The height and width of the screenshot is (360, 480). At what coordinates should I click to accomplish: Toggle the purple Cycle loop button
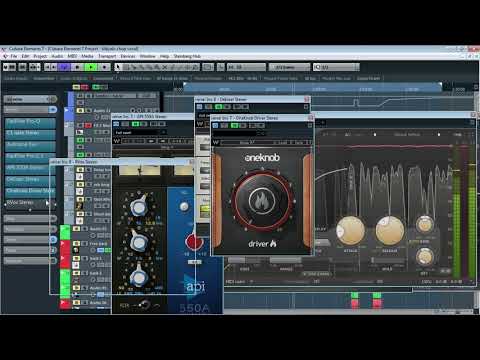64,67
